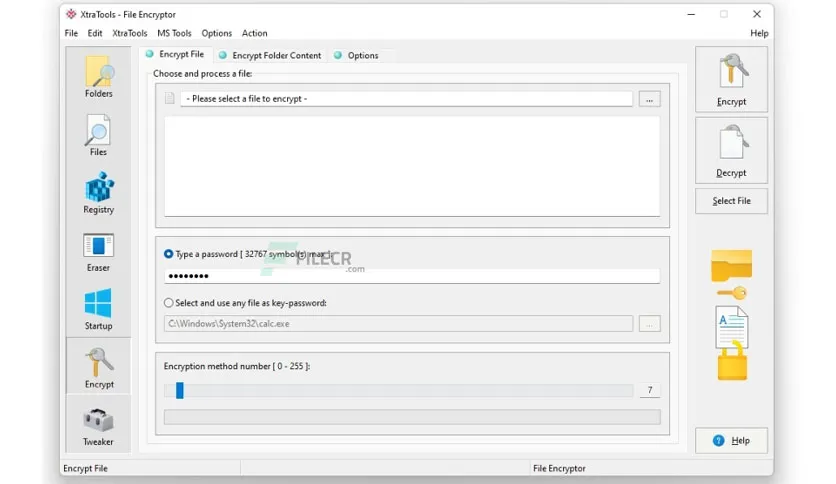Click 'Encryption method number [ 0 - 255 ]:' label
836x484 pixels.
click(x=237, y=366)
